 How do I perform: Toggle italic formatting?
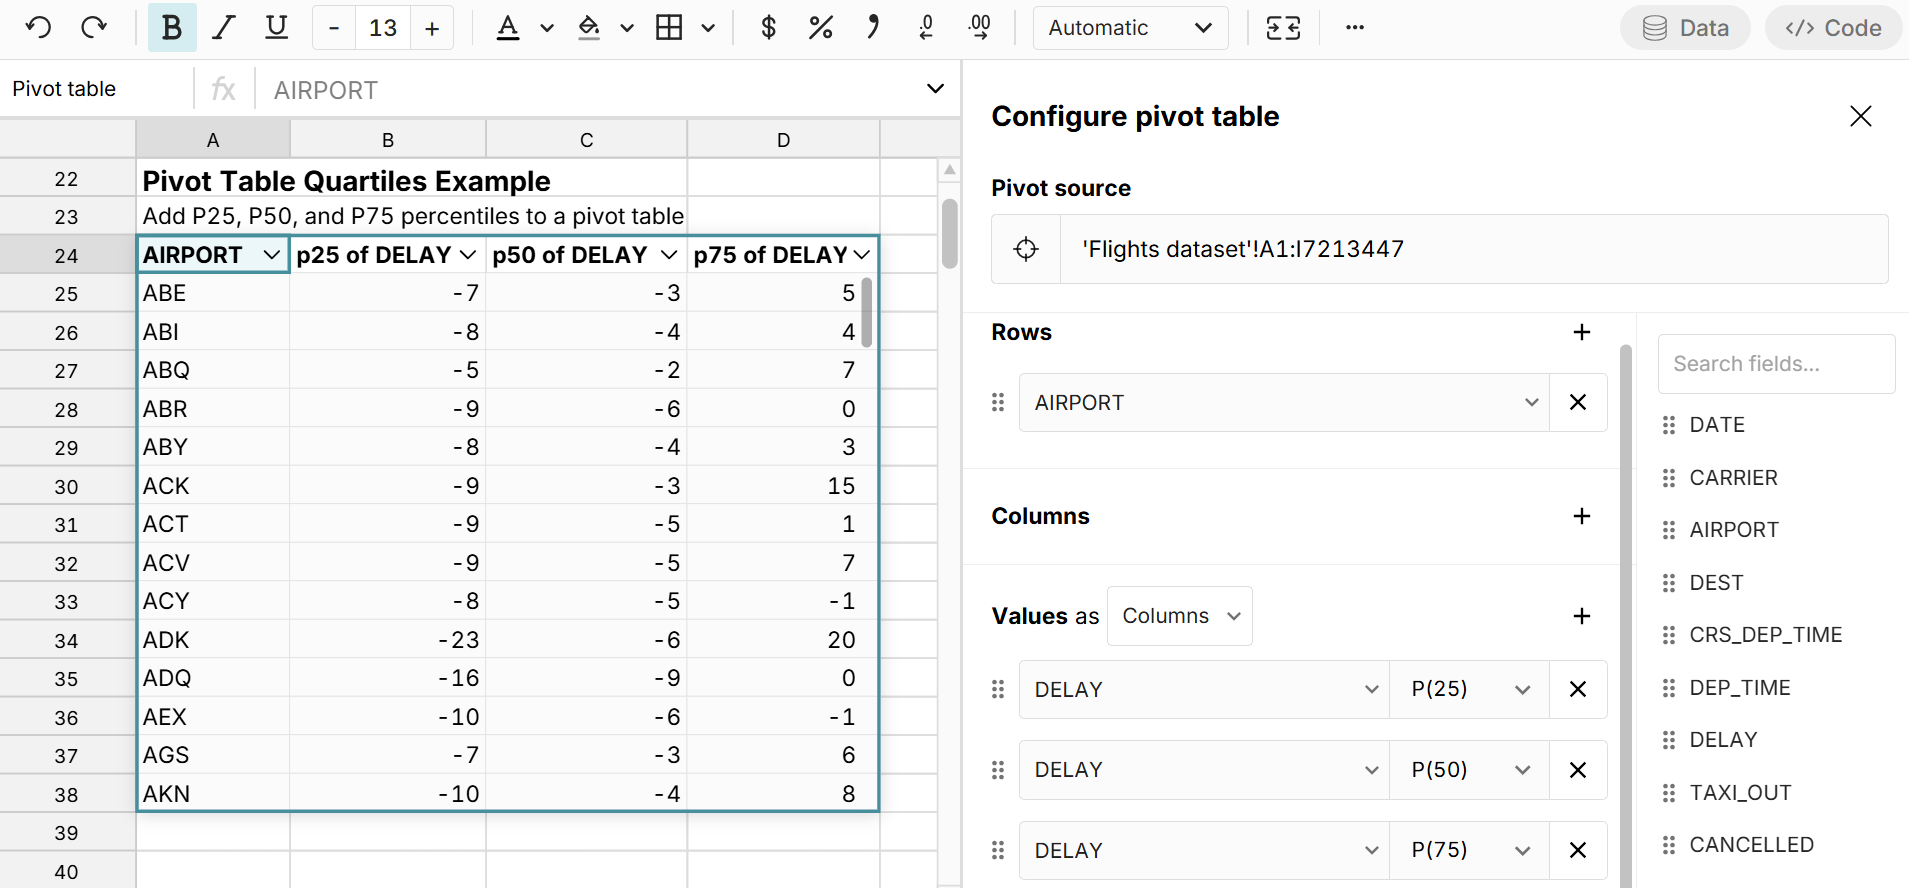(x=224, y=28)
